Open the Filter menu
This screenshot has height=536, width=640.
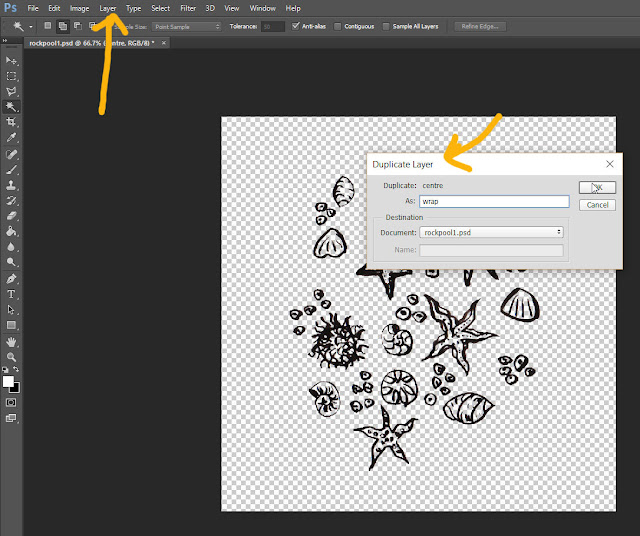click(188, 8)
